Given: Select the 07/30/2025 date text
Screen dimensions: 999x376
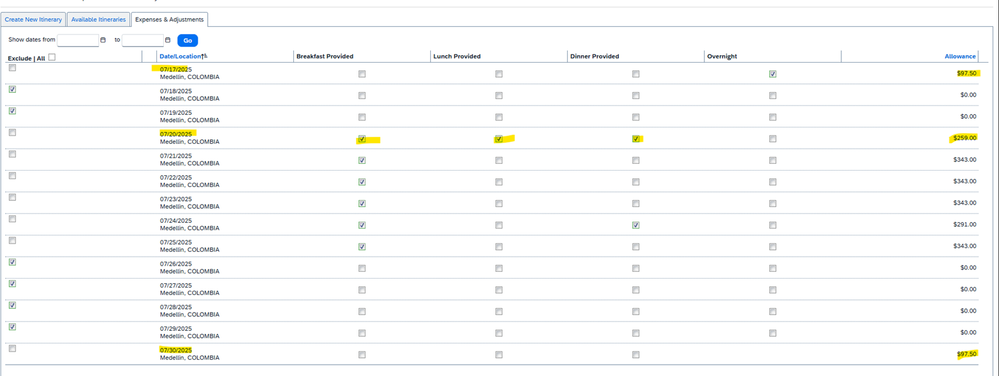Looking at the screenshot, I should [x=176, y=351].
